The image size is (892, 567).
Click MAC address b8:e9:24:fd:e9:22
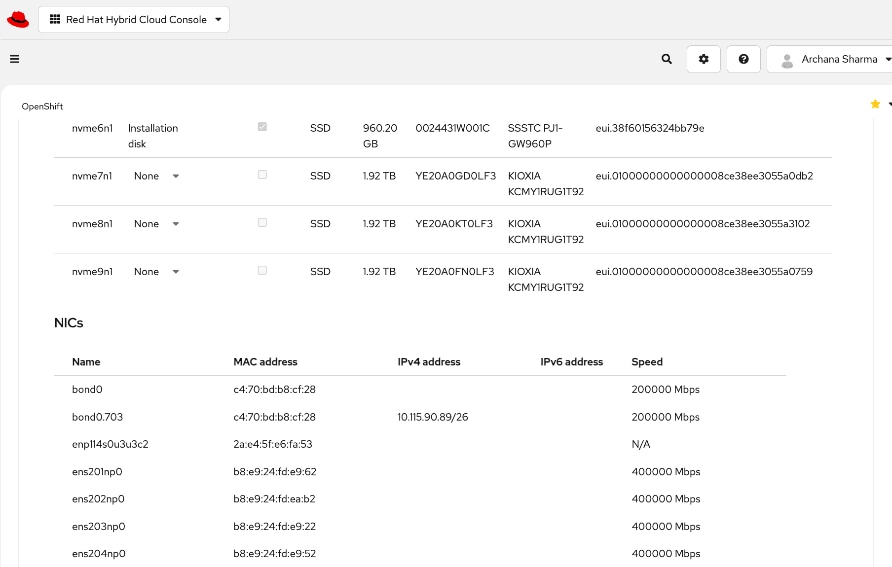[x=274, y=526]
